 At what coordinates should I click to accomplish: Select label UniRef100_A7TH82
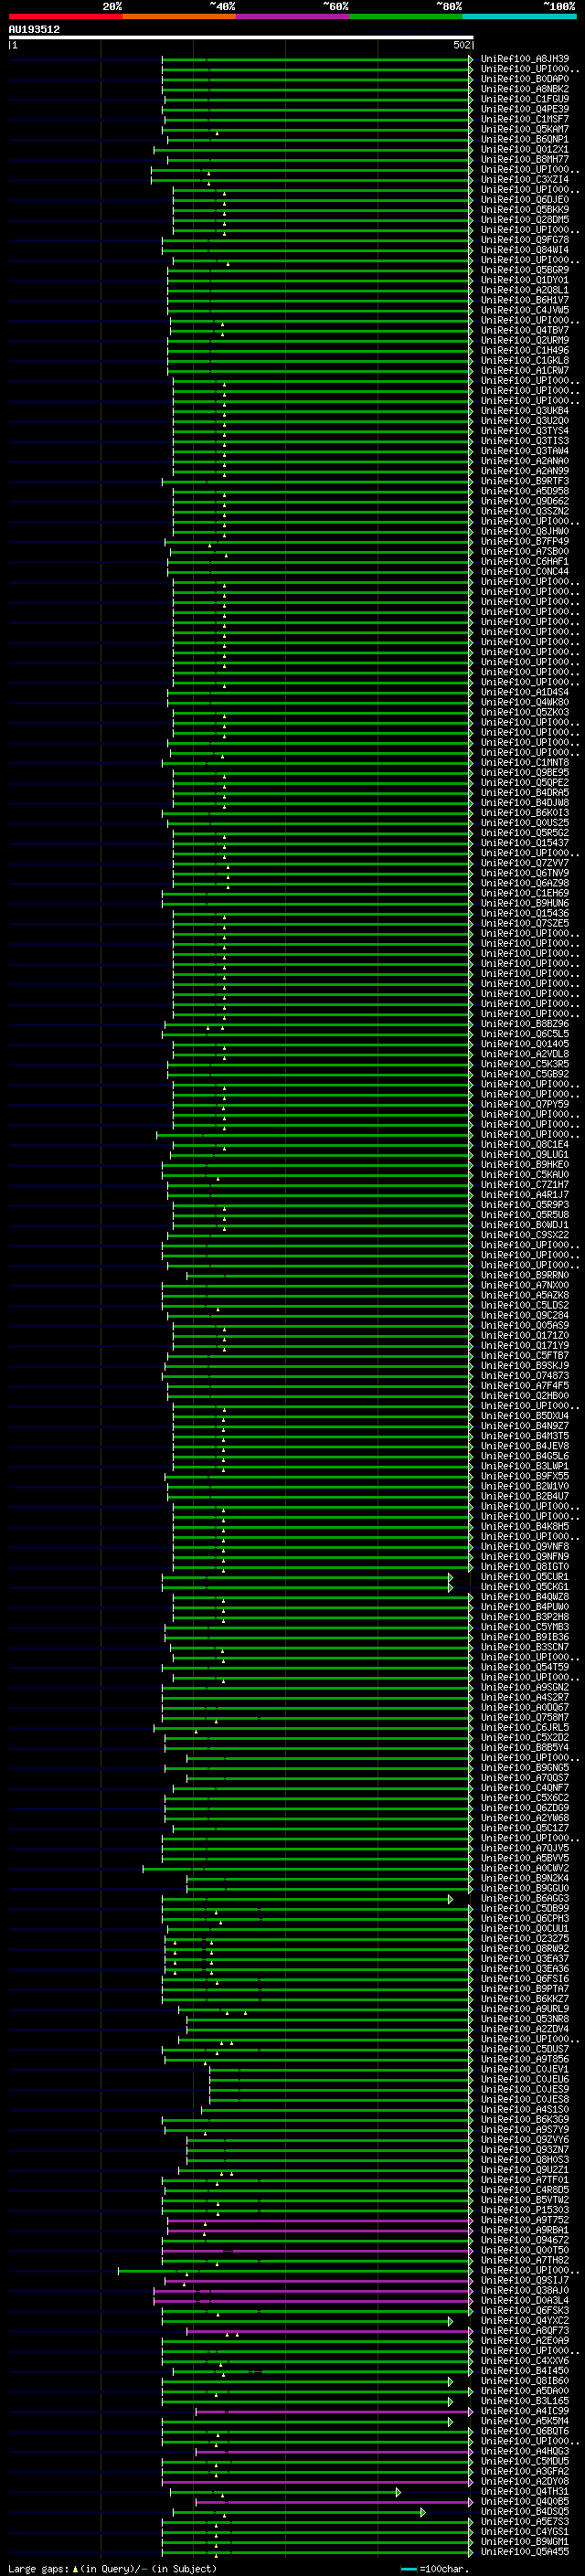pos(525,2260)
